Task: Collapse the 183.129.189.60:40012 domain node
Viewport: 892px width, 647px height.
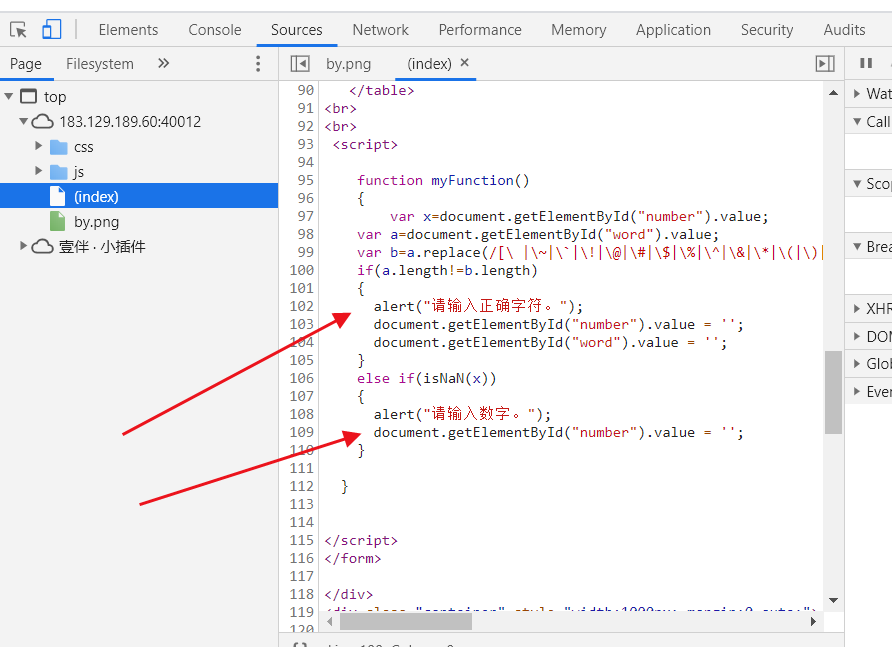Action: click(x=23, y=121)
